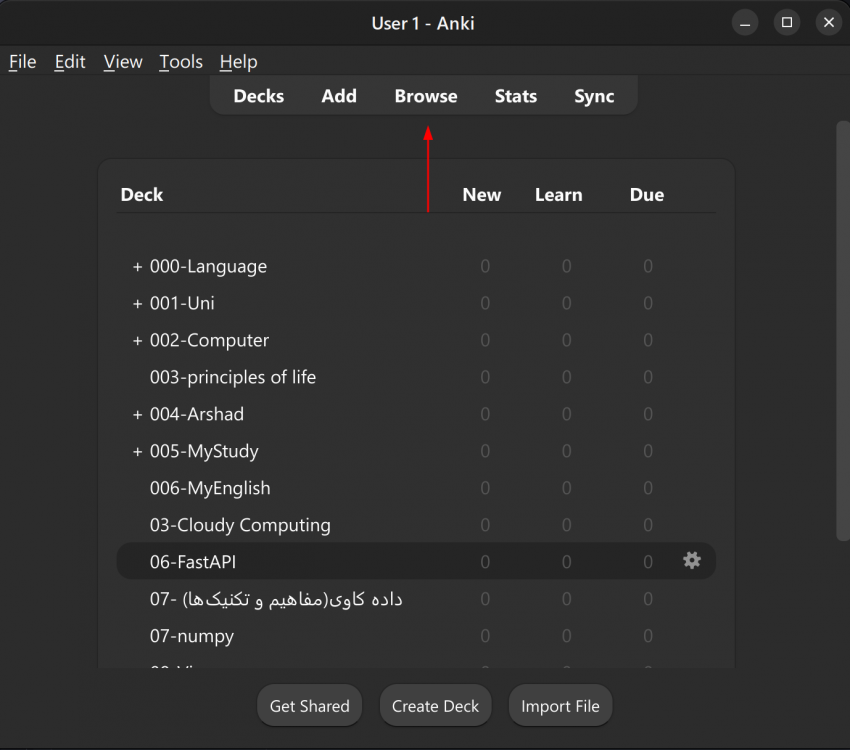Expand the 001-Uni deck tree
Image resolution: width=850 pixels, height=750 pixels.
[x=138, y=304]
